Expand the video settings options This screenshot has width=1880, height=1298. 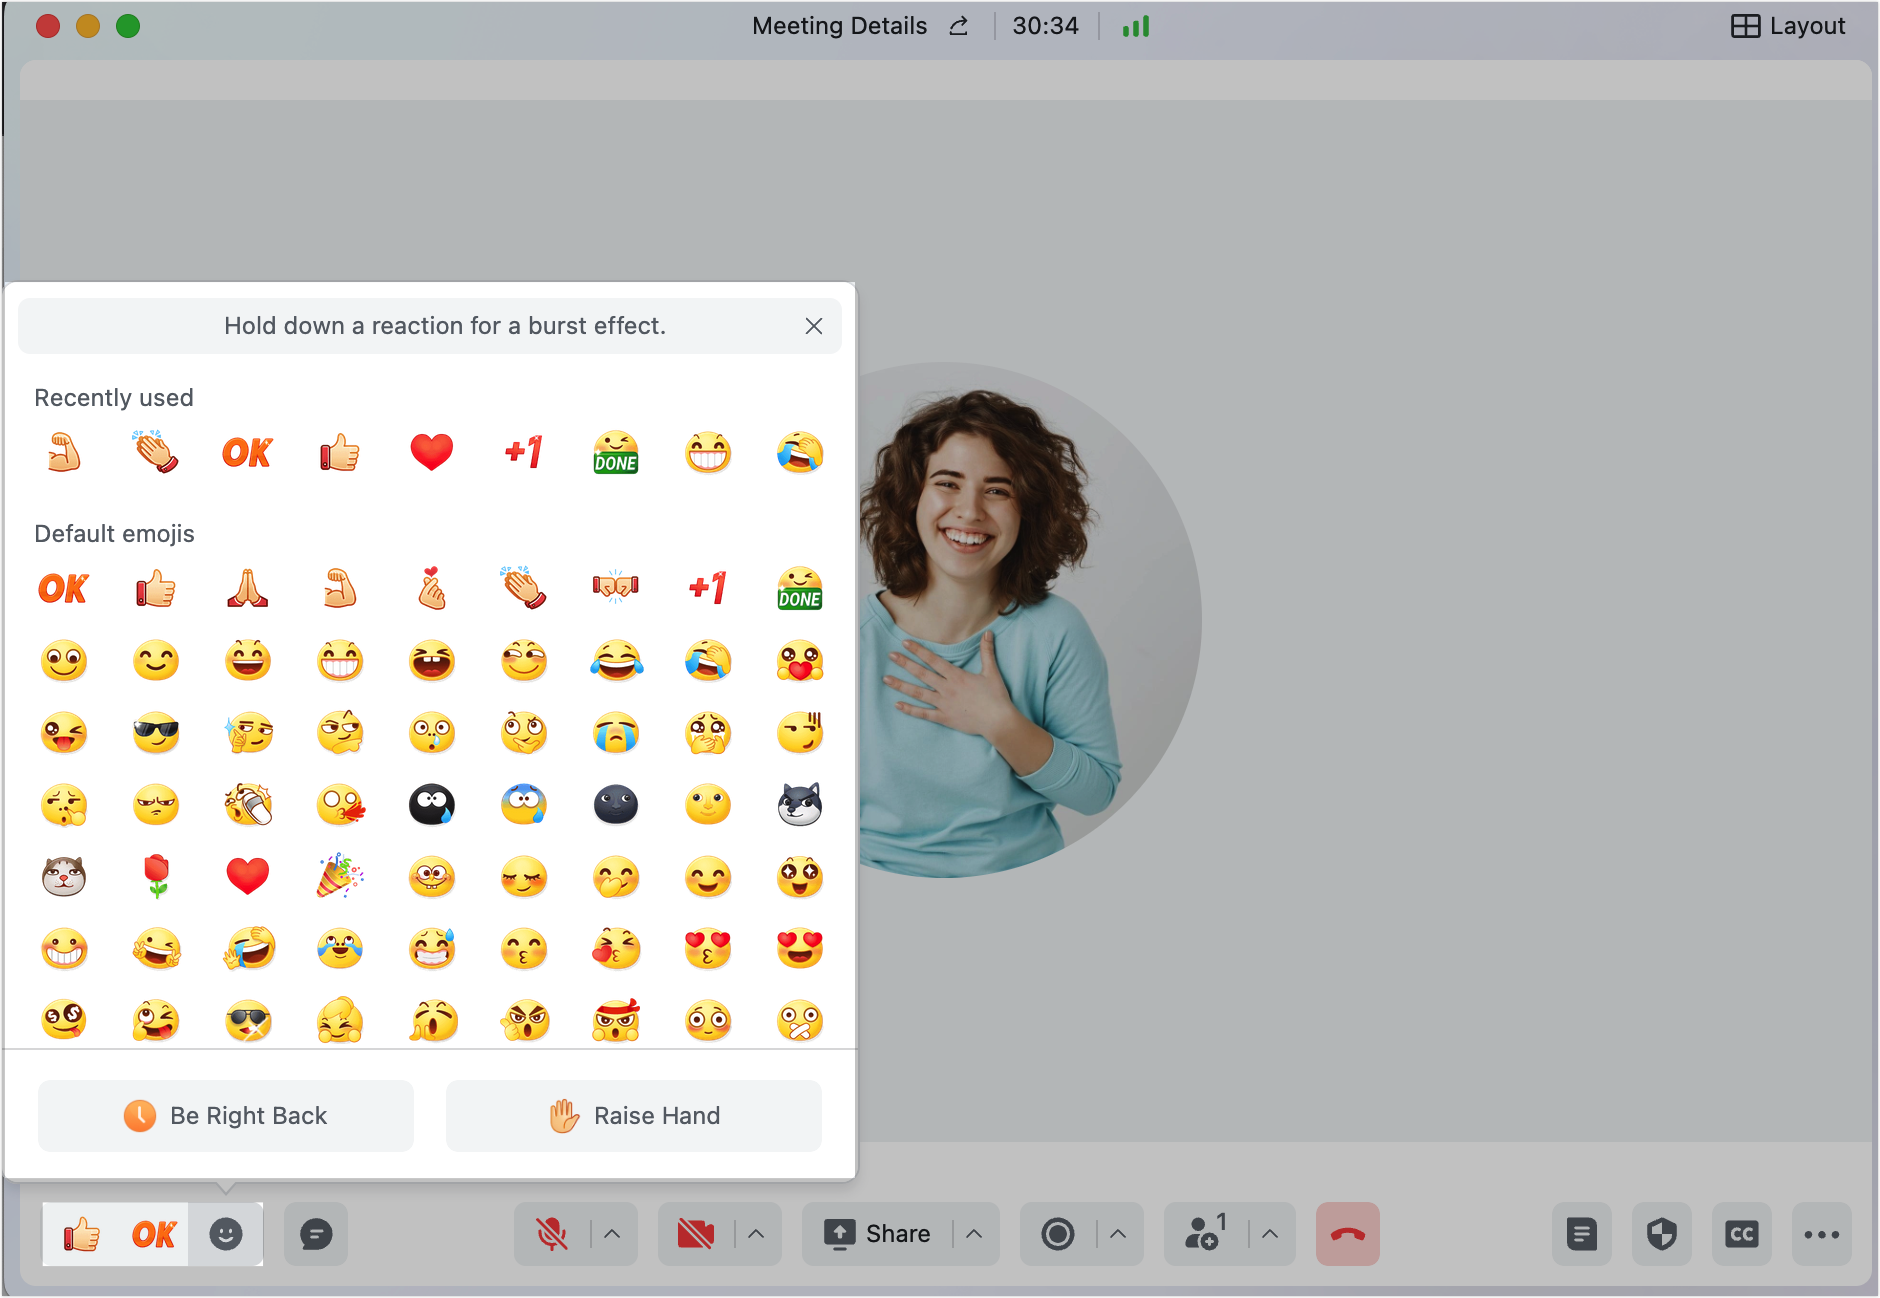757,1234
